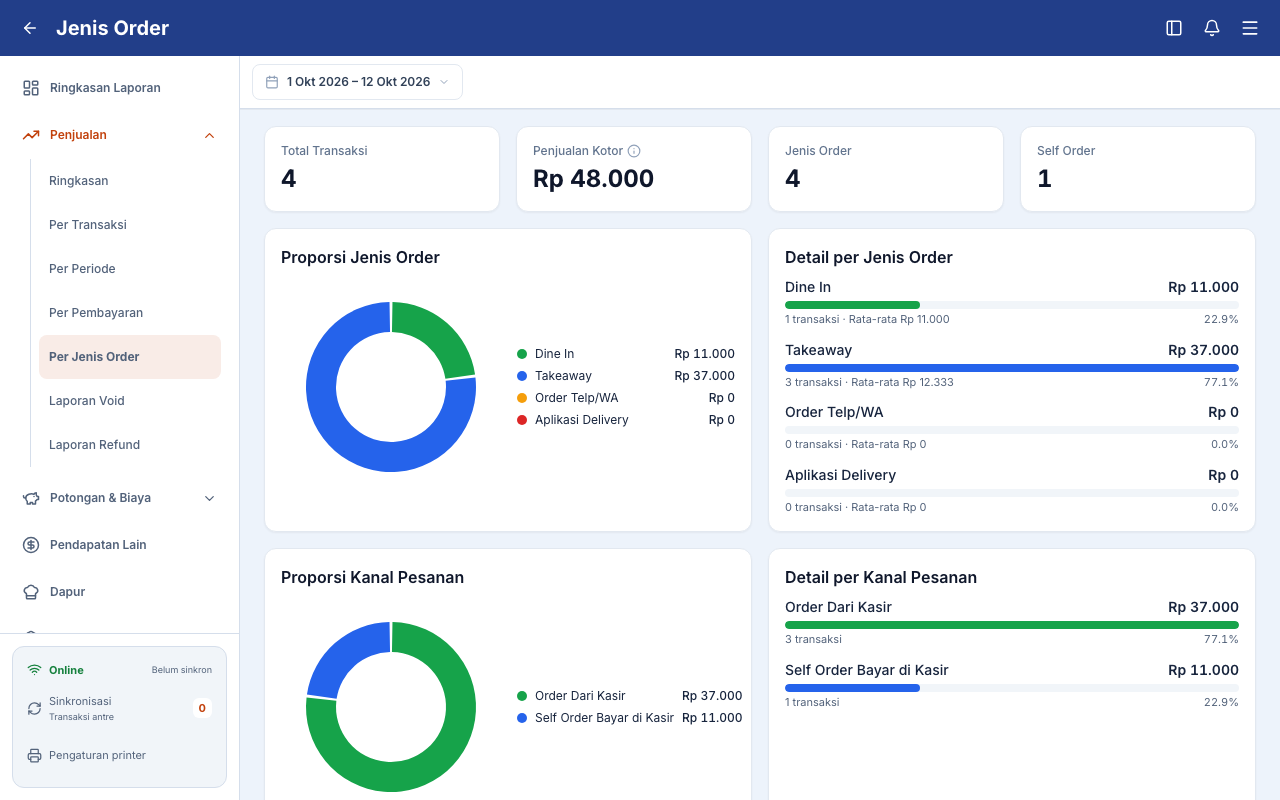Open notifications bell icon

pyautogui.click(x=1212, y=28)
